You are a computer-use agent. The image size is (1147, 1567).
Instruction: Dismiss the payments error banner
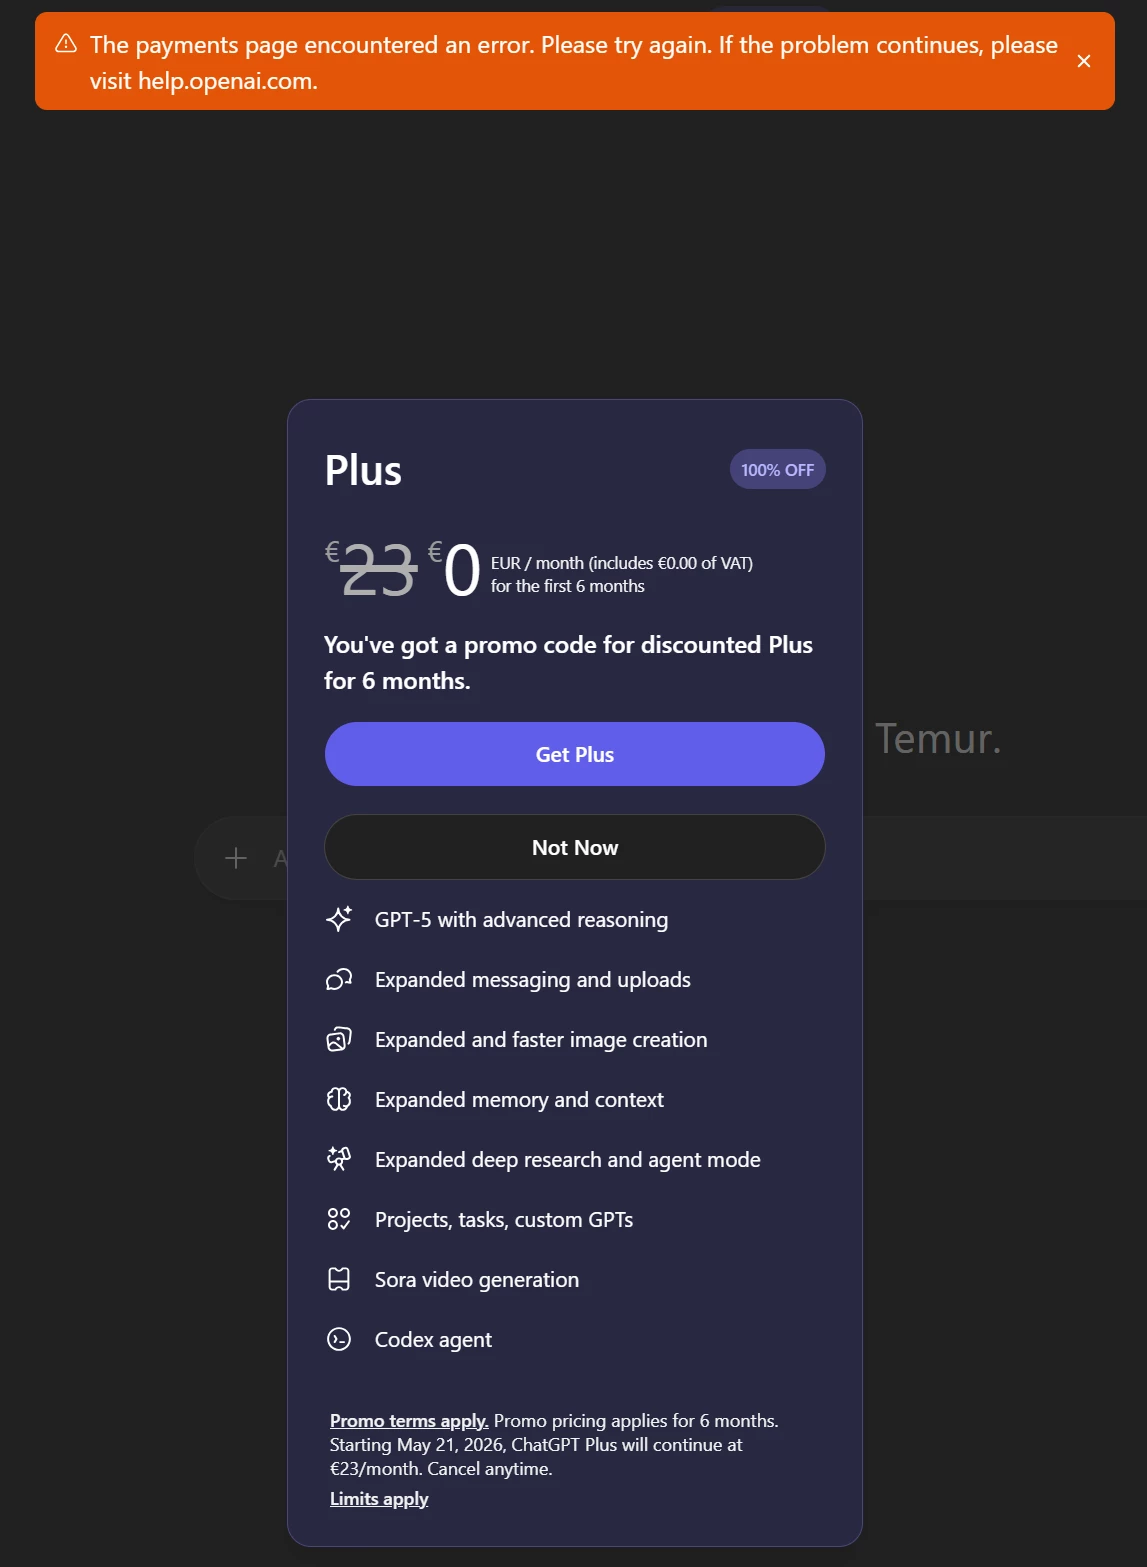[1083, 61]
